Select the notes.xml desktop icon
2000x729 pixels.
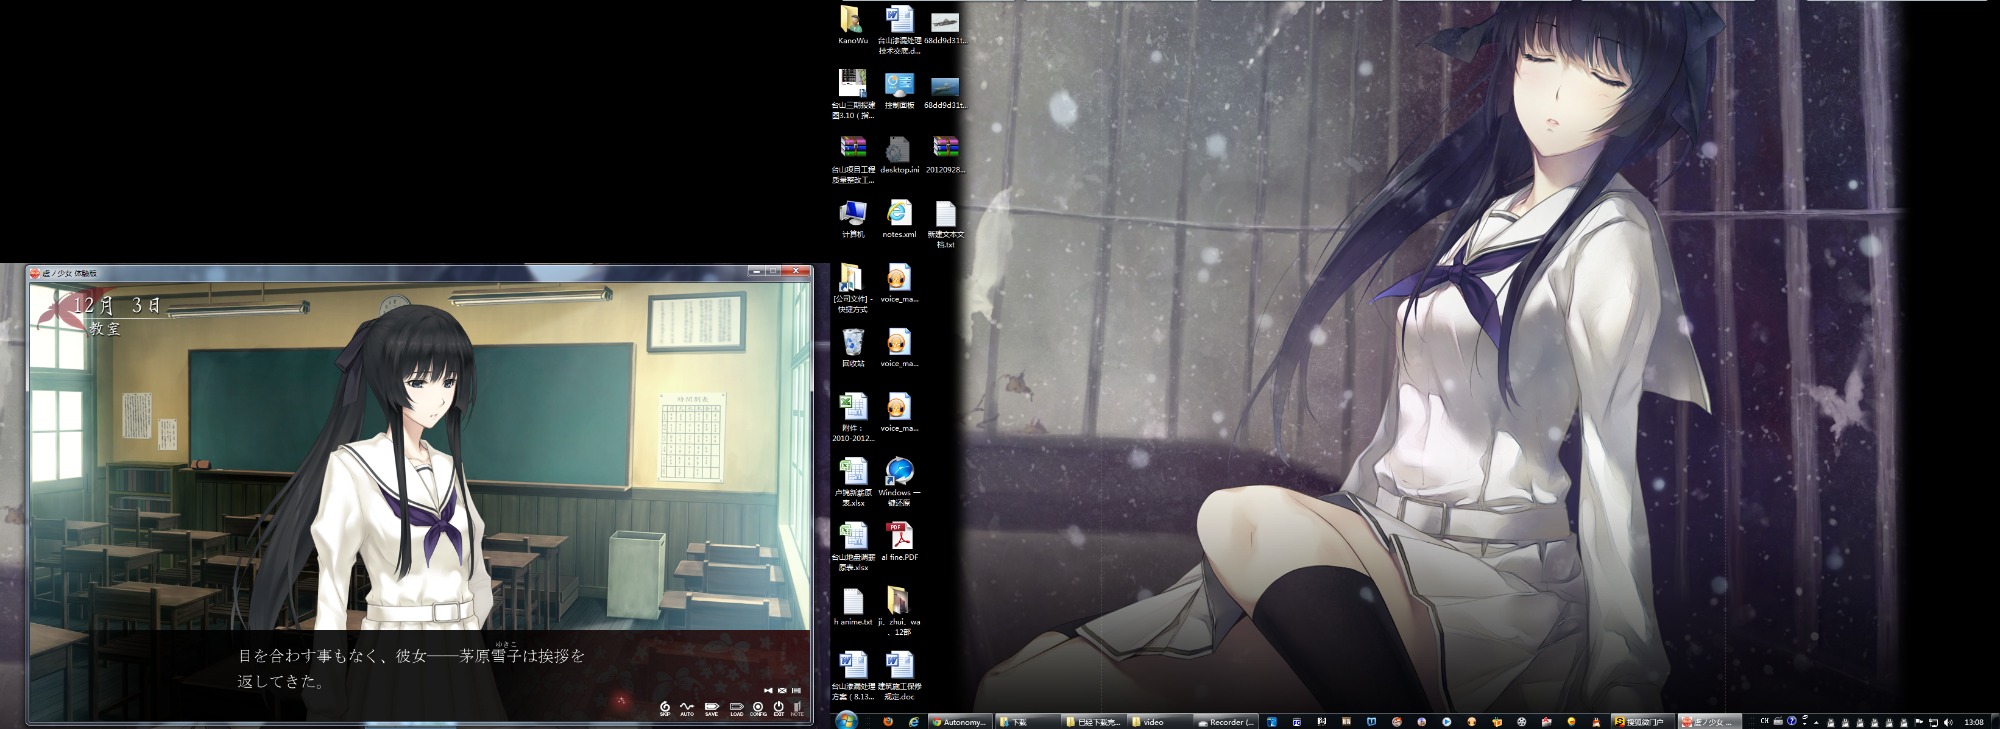[899, 219]
